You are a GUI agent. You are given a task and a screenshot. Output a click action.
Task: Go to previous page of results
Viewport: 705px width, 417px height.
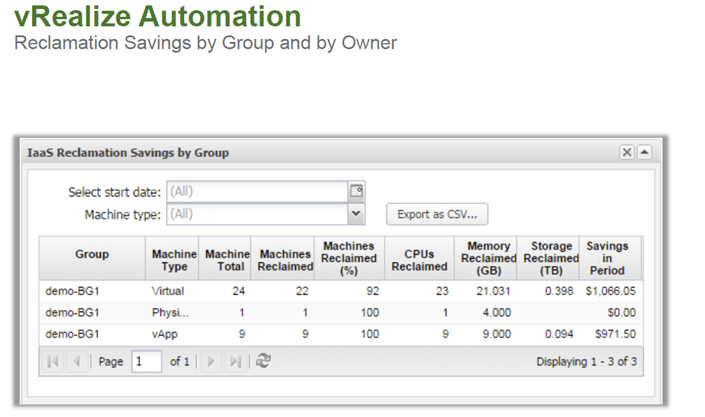[x=77, y=361]
